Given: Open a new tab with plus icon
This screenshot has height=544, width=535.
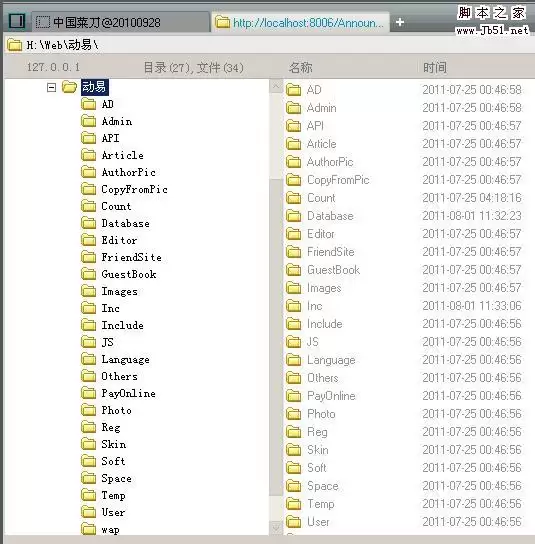Looking at the screenshot, I should tap(400, 22).
